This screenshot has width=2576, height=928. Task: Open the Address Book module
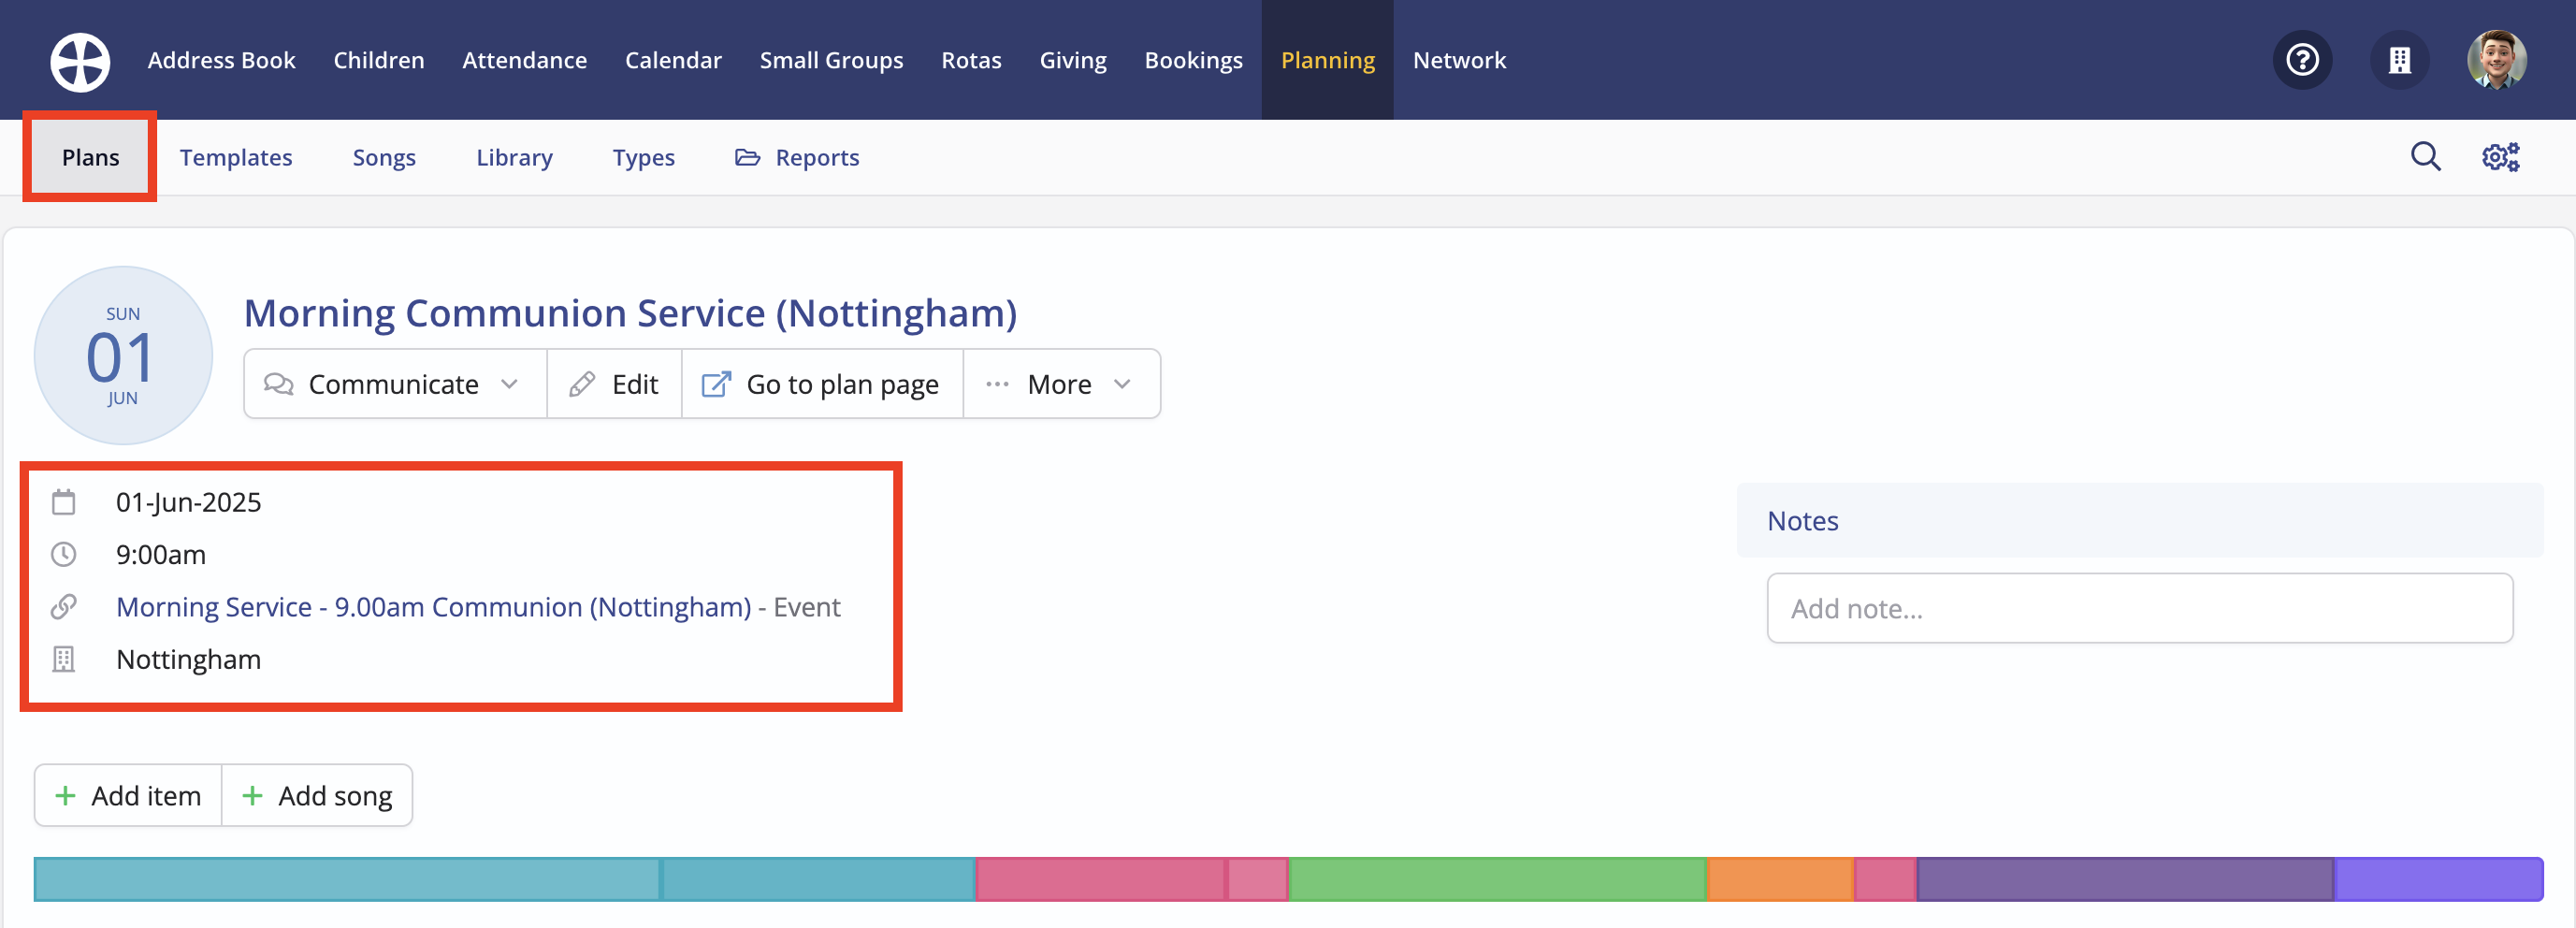(x=221, y=60)
